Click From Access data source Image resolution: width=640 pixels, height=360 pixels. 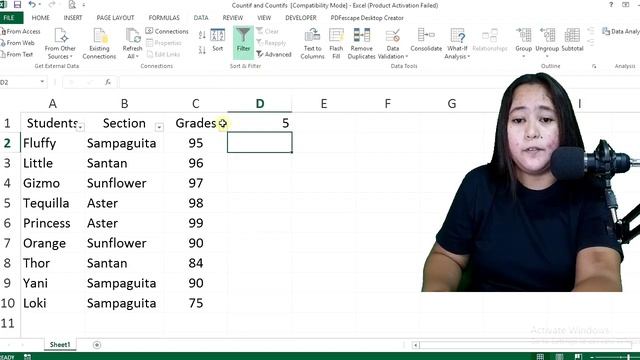[x=20, y=31]
